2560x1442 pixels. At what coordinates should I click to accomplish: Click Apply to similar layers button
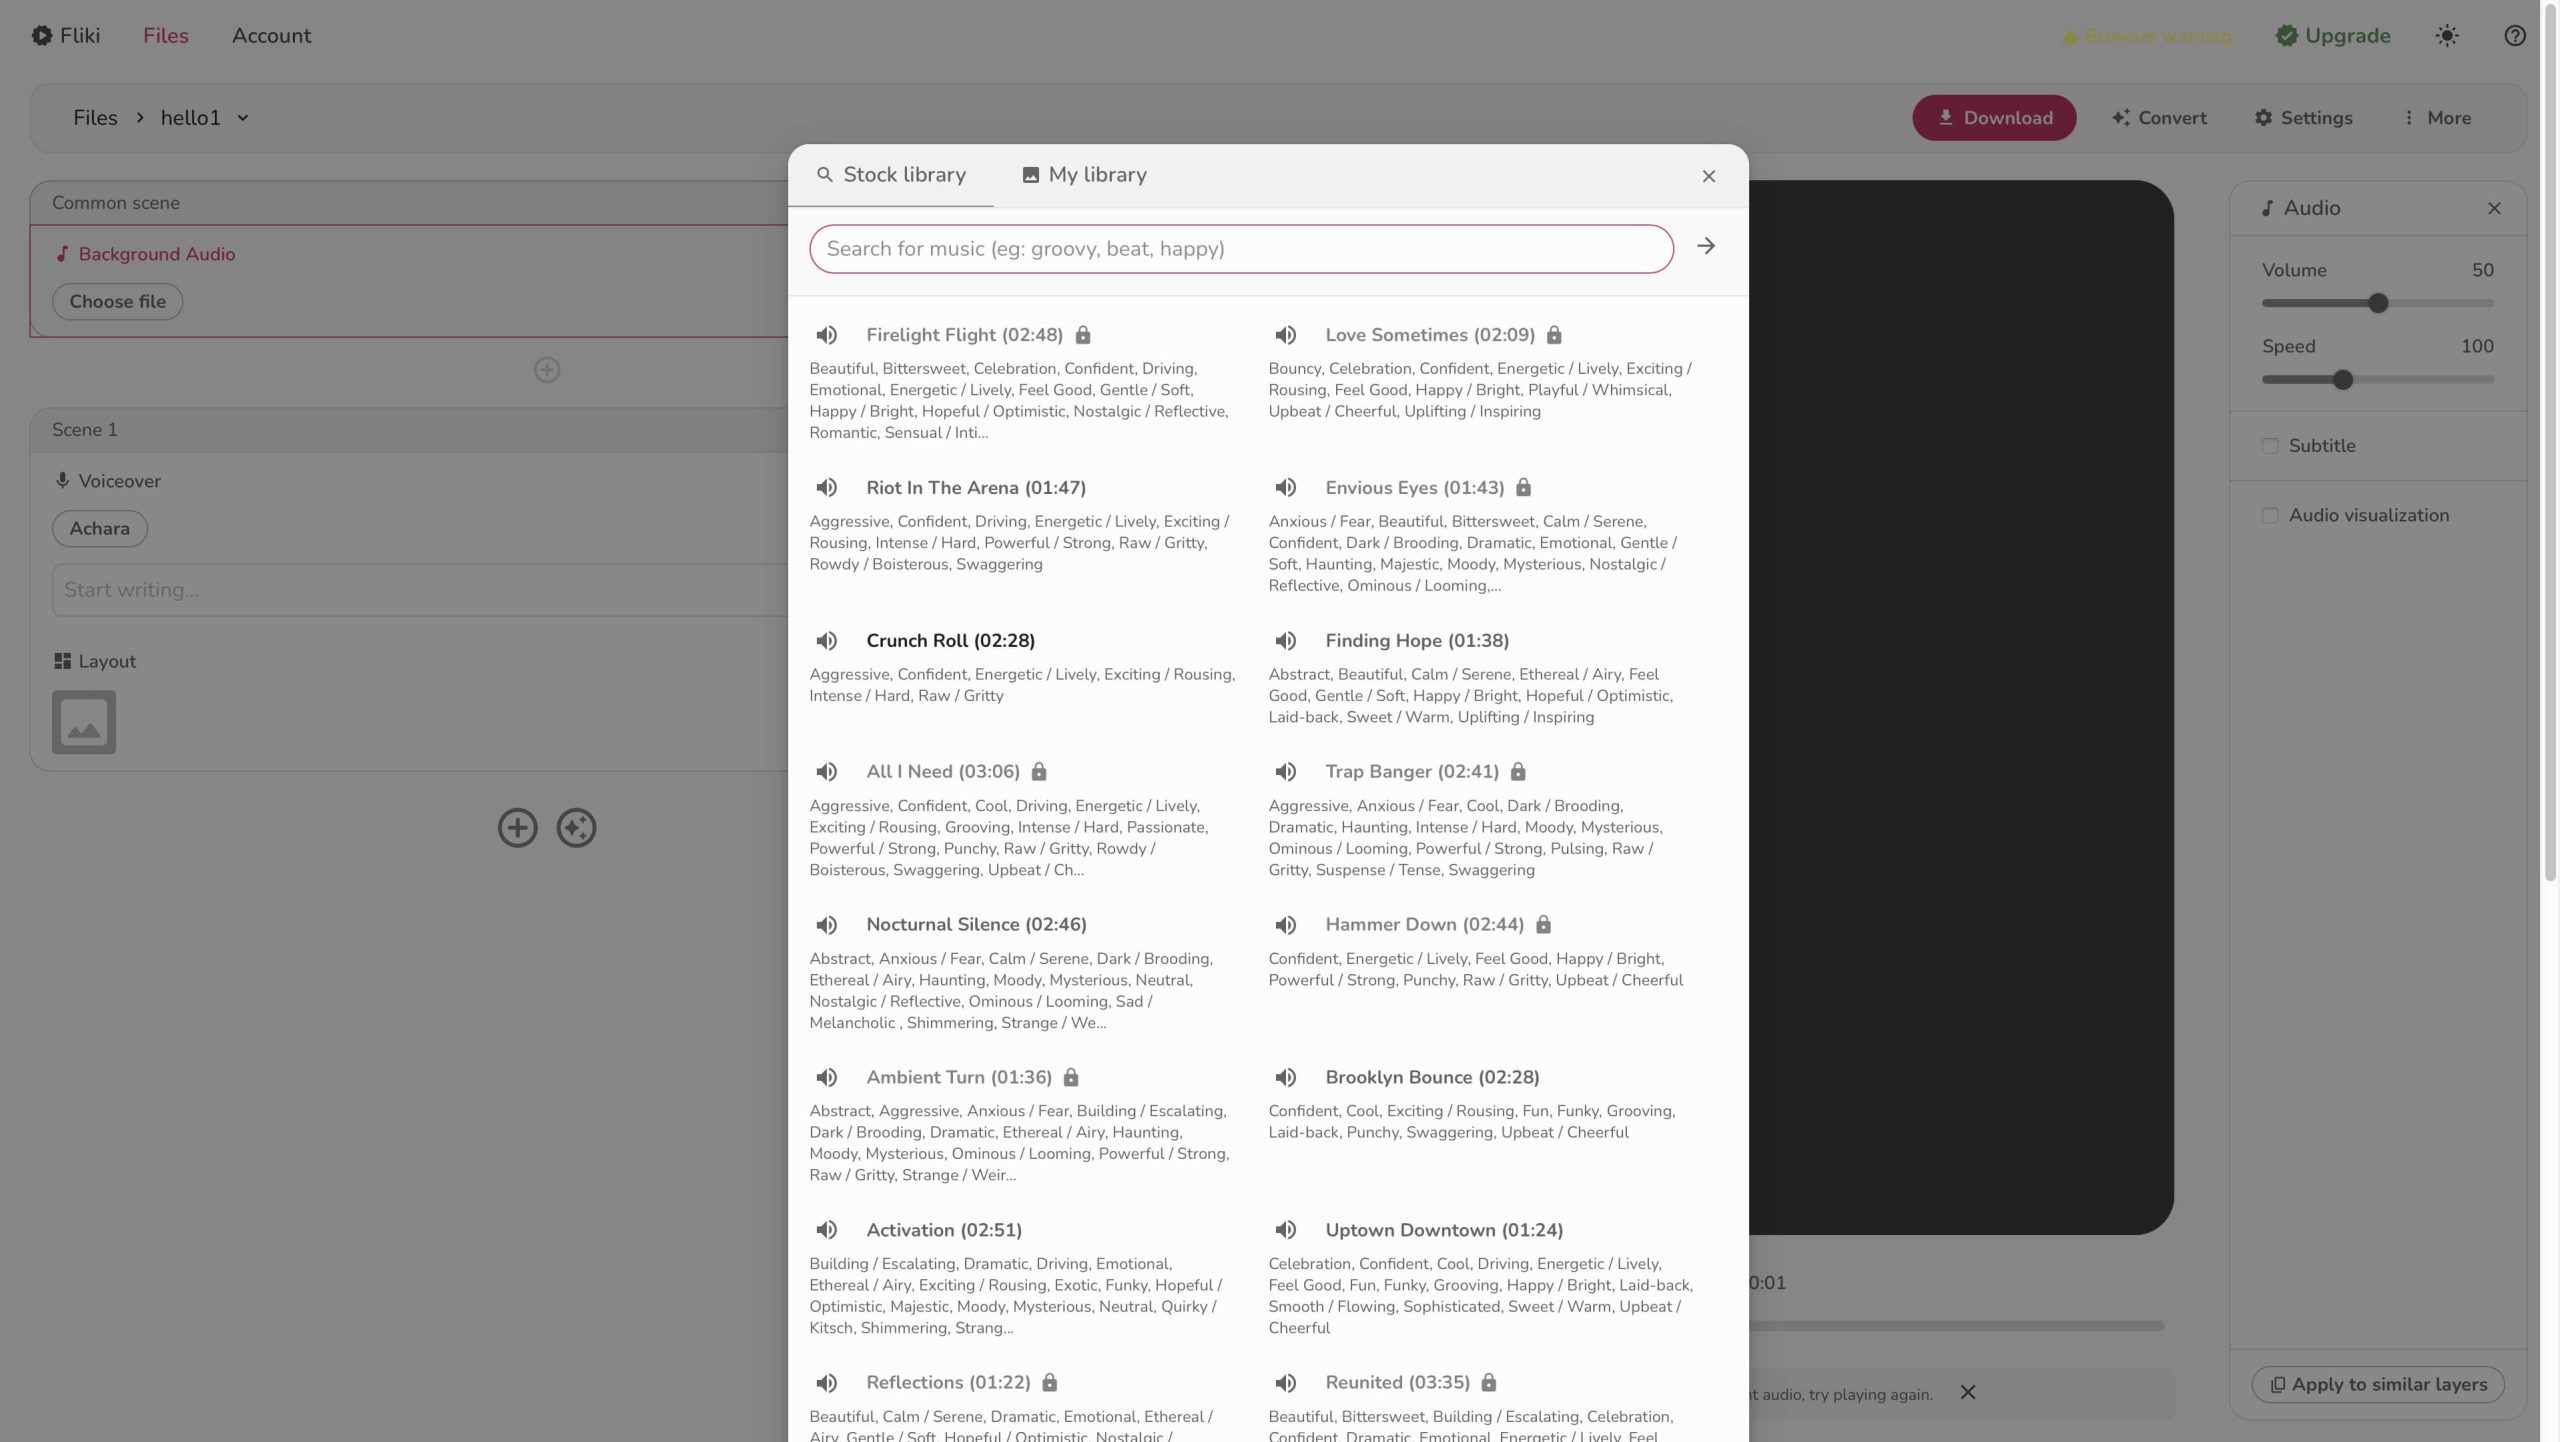coord(2377,1385)
